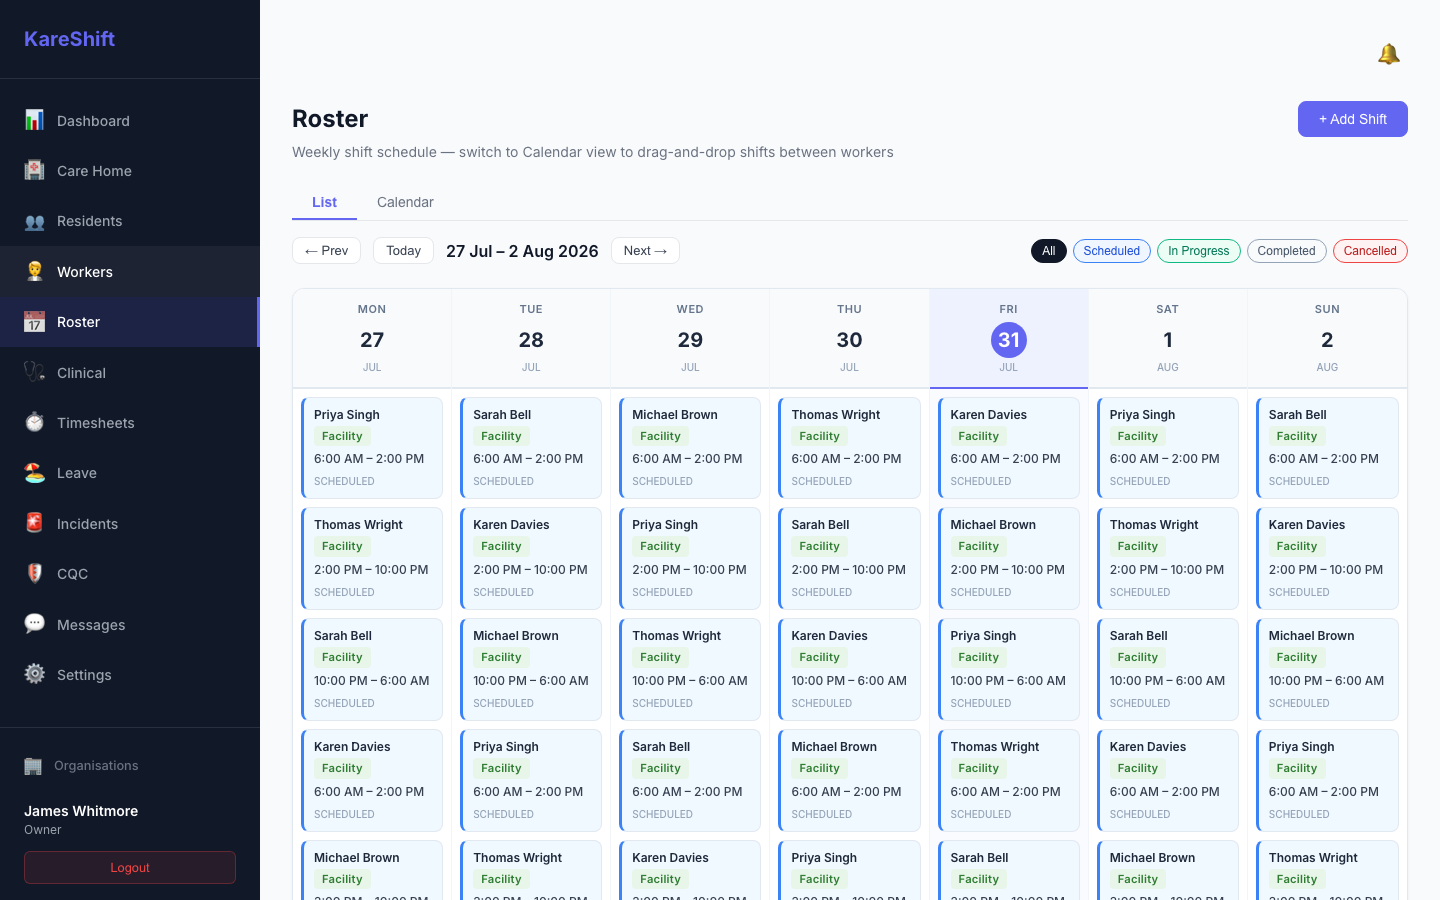Screen dimensions: 1440x900
Task: Open Messages page
Action: coord(130,624)
